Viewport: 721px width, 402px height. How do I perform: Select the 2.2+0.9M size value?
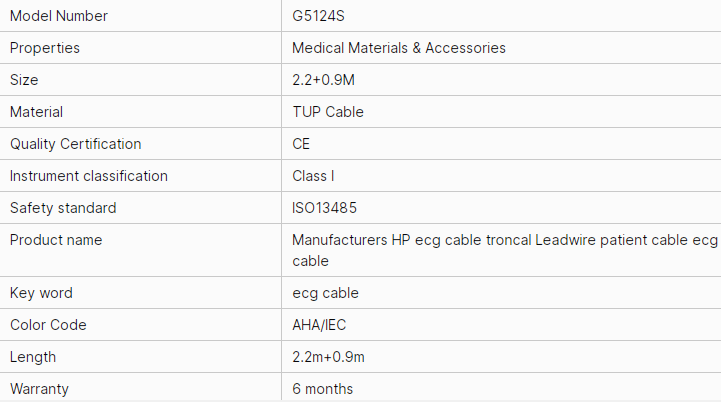(x=323, y=80)
